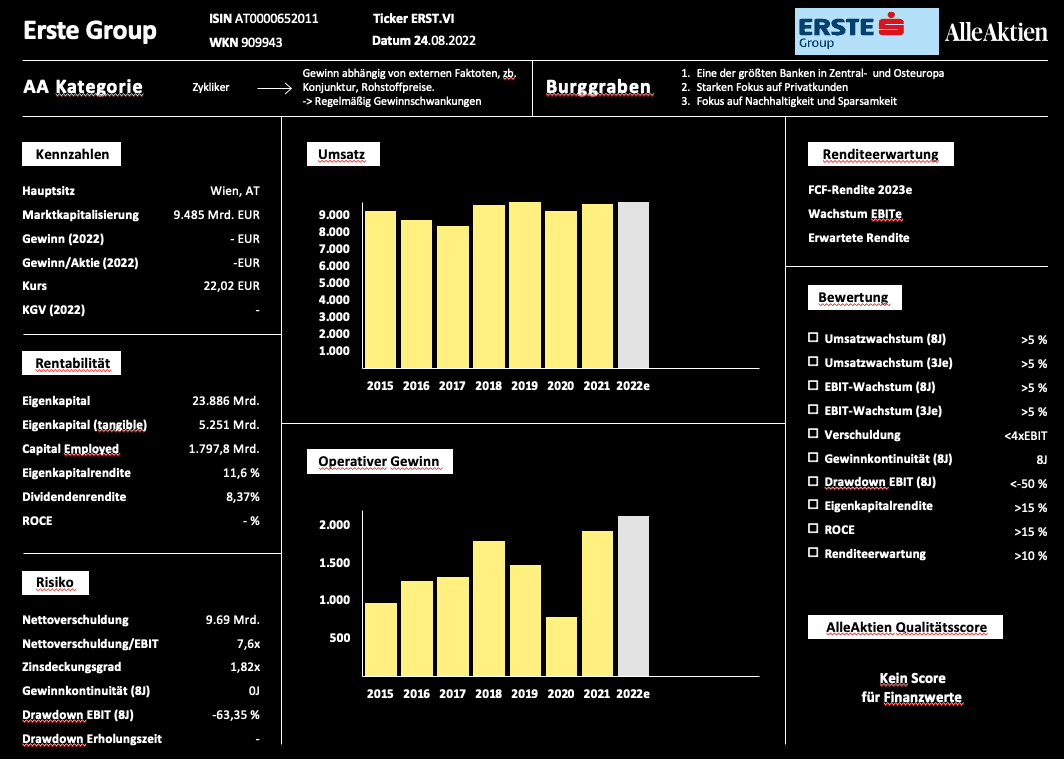This screenshot has height=759, width=1064.
Task: Click the Capital Employed value 1.797,8 Mrd.
Action: point(224,449)
